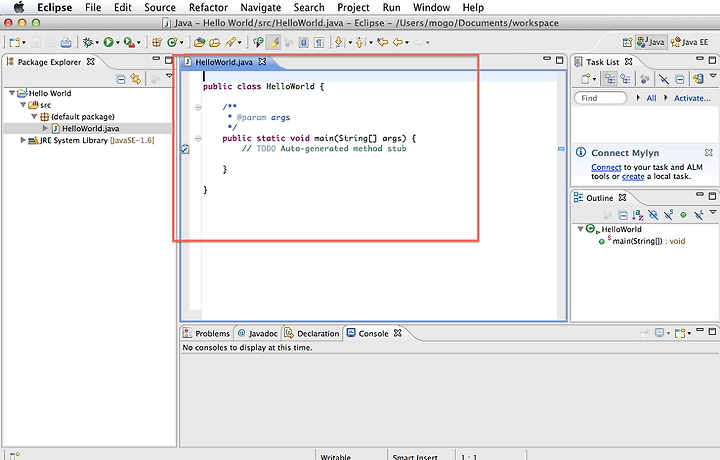
Task: Open the New wizard dropdown arrow
Action: (x=24, y=43)
